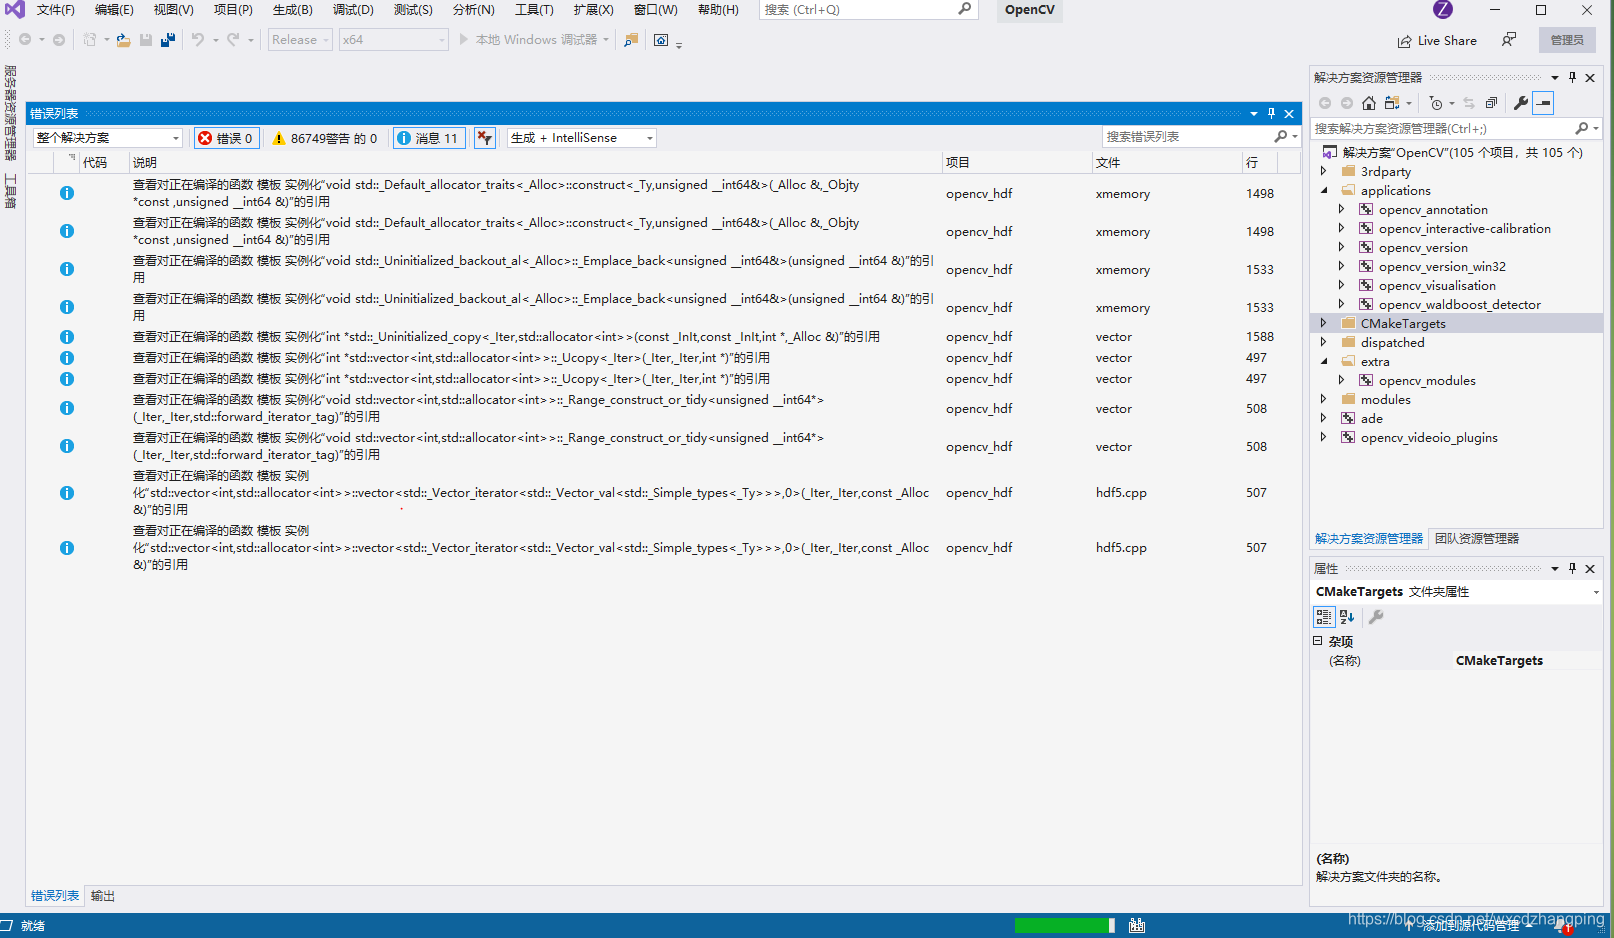Open the Entire Solution scope dropdown

(108, 138)
